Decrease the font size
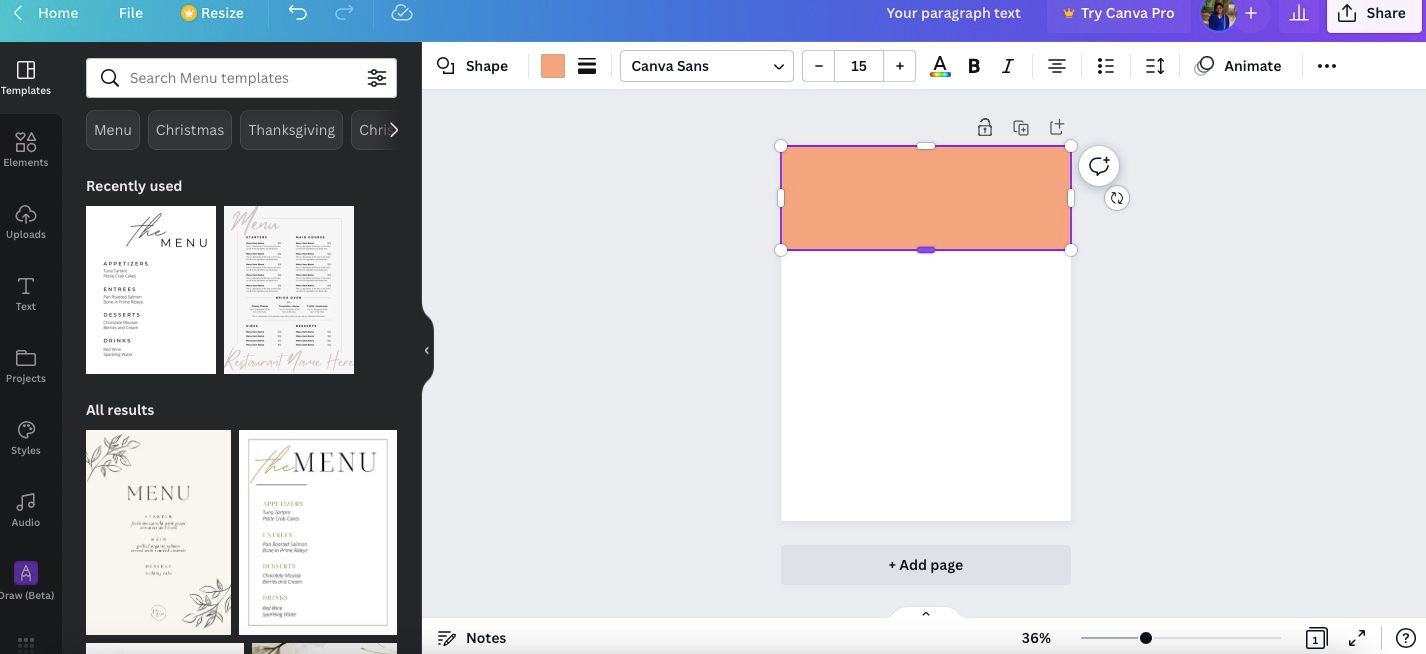 (x=819, y=66)
